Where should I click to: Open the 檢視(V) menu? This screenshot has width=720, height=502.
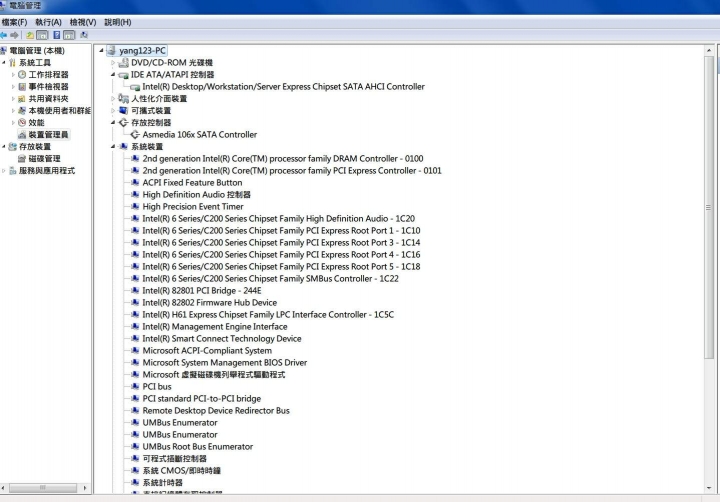(x=83, y=22)
